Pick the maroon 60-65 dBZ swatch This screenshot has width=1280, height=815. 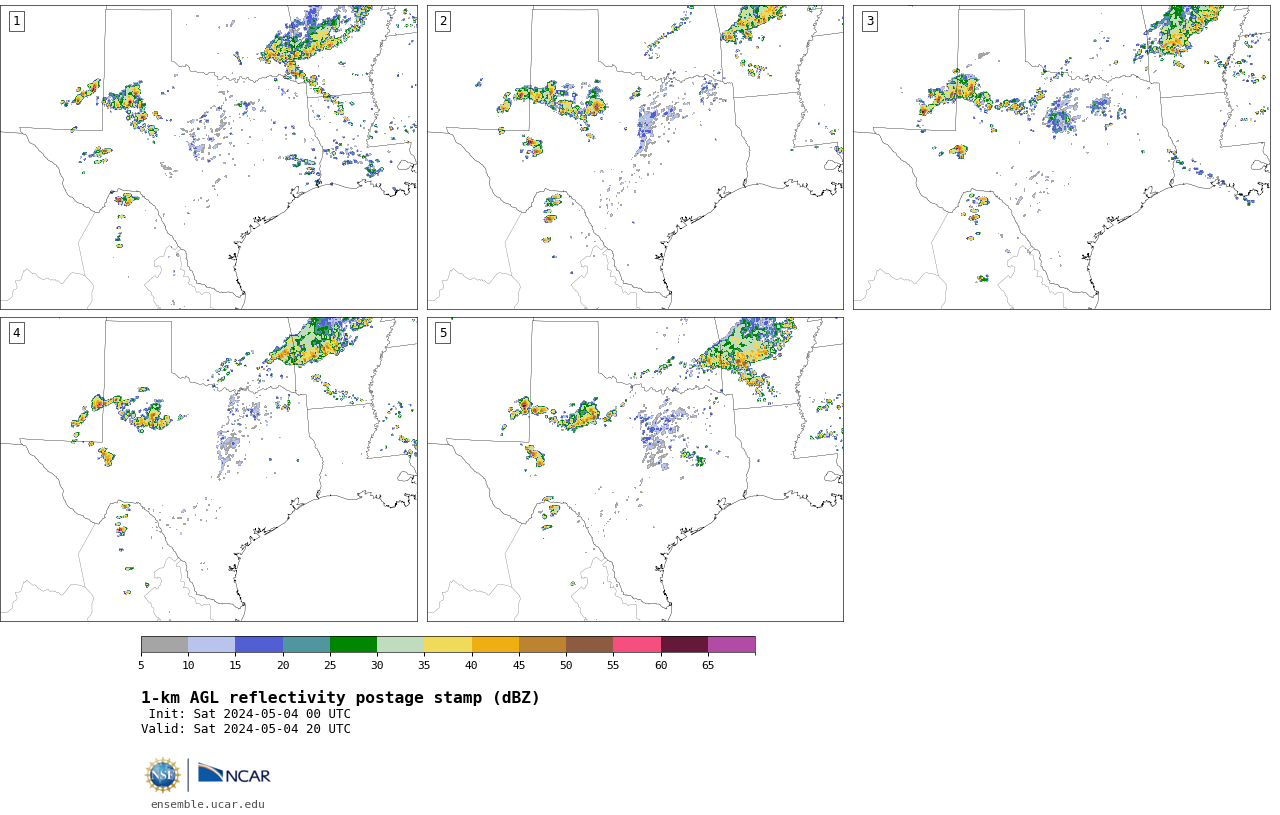[684, 645]
